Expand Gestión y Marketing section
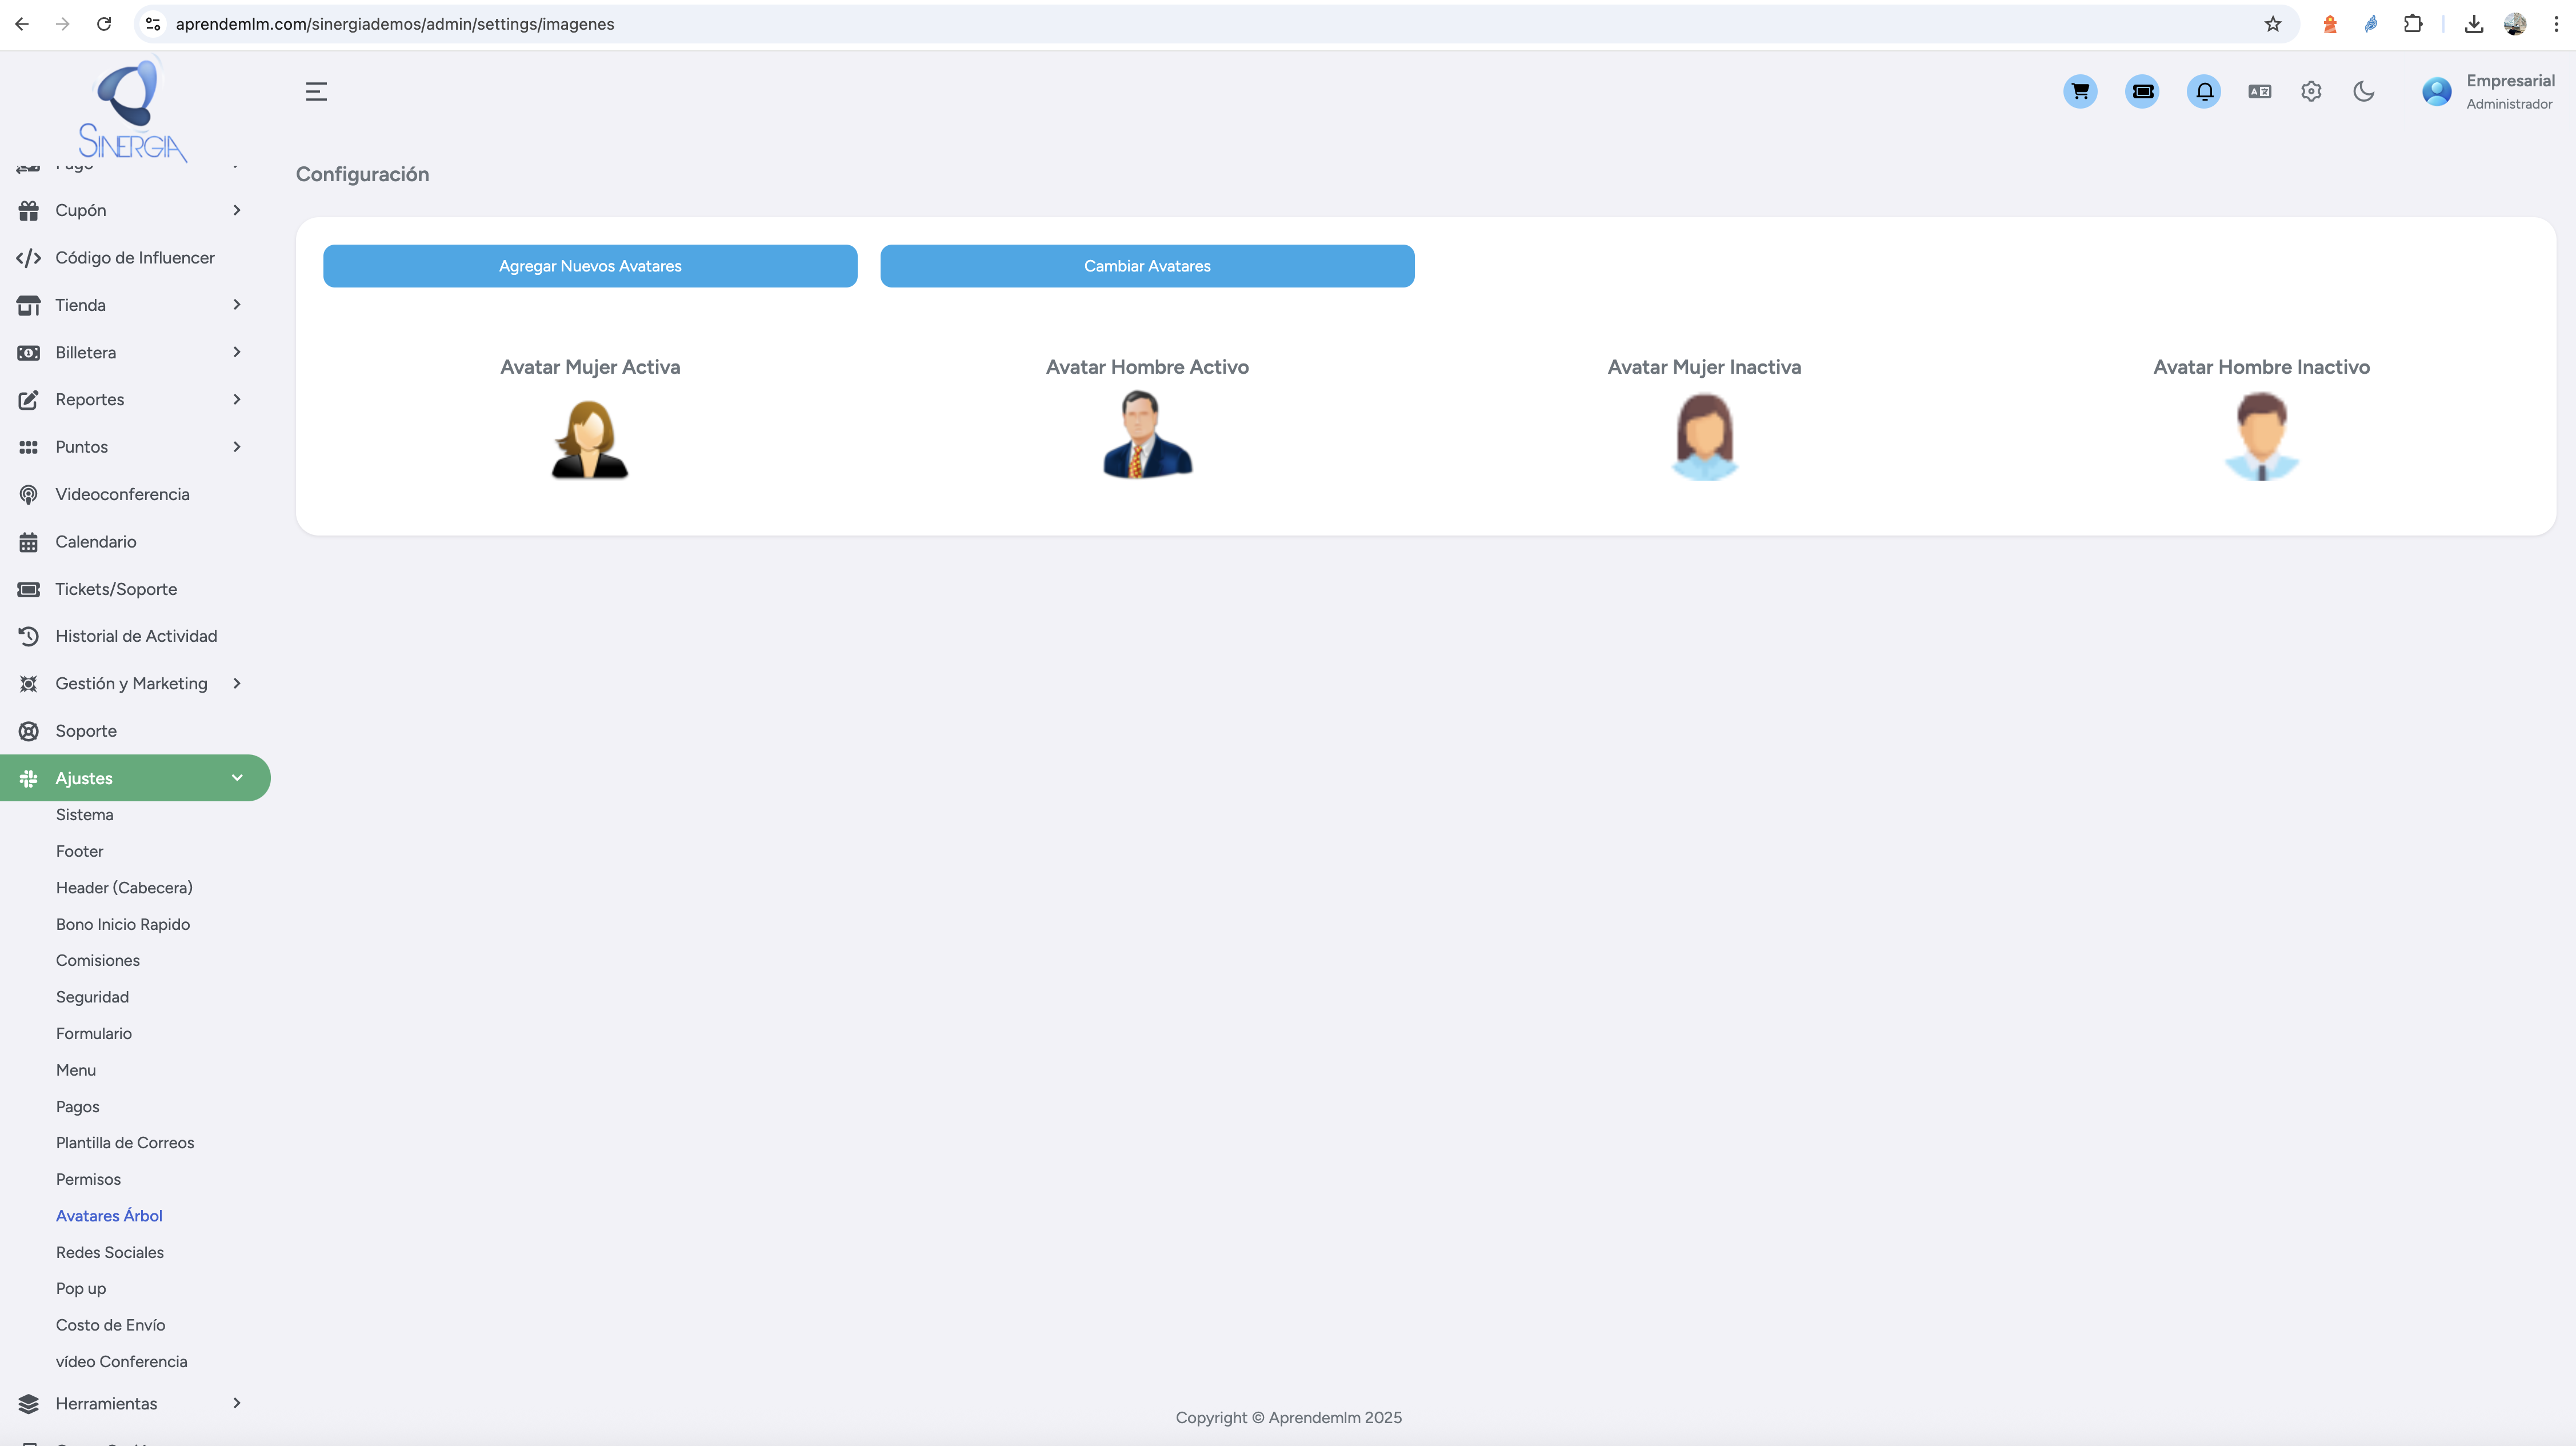The width and height of the screenshot is (2576, 1446). pos(131,683)
